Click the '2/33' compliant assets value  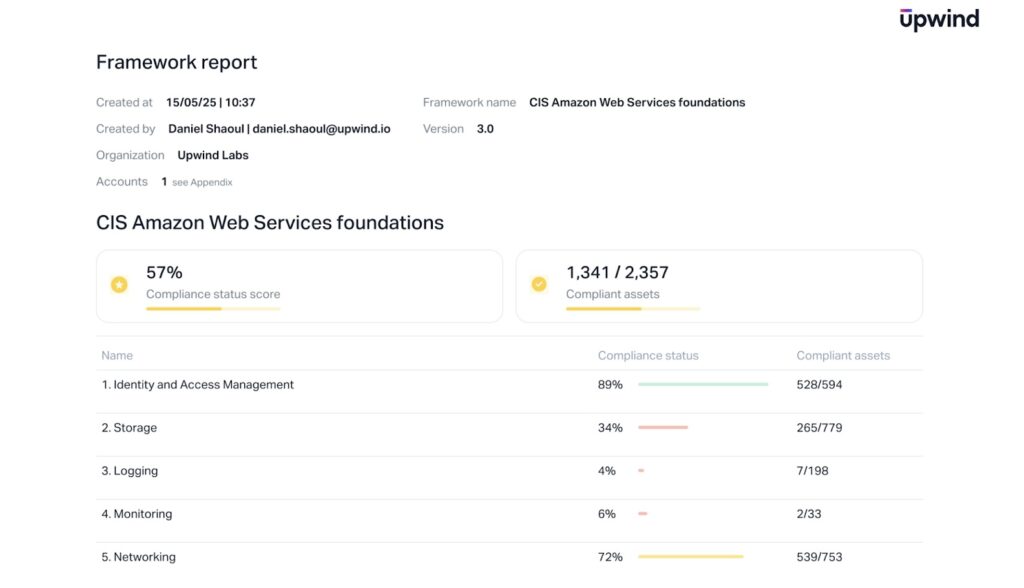(808, 514)
